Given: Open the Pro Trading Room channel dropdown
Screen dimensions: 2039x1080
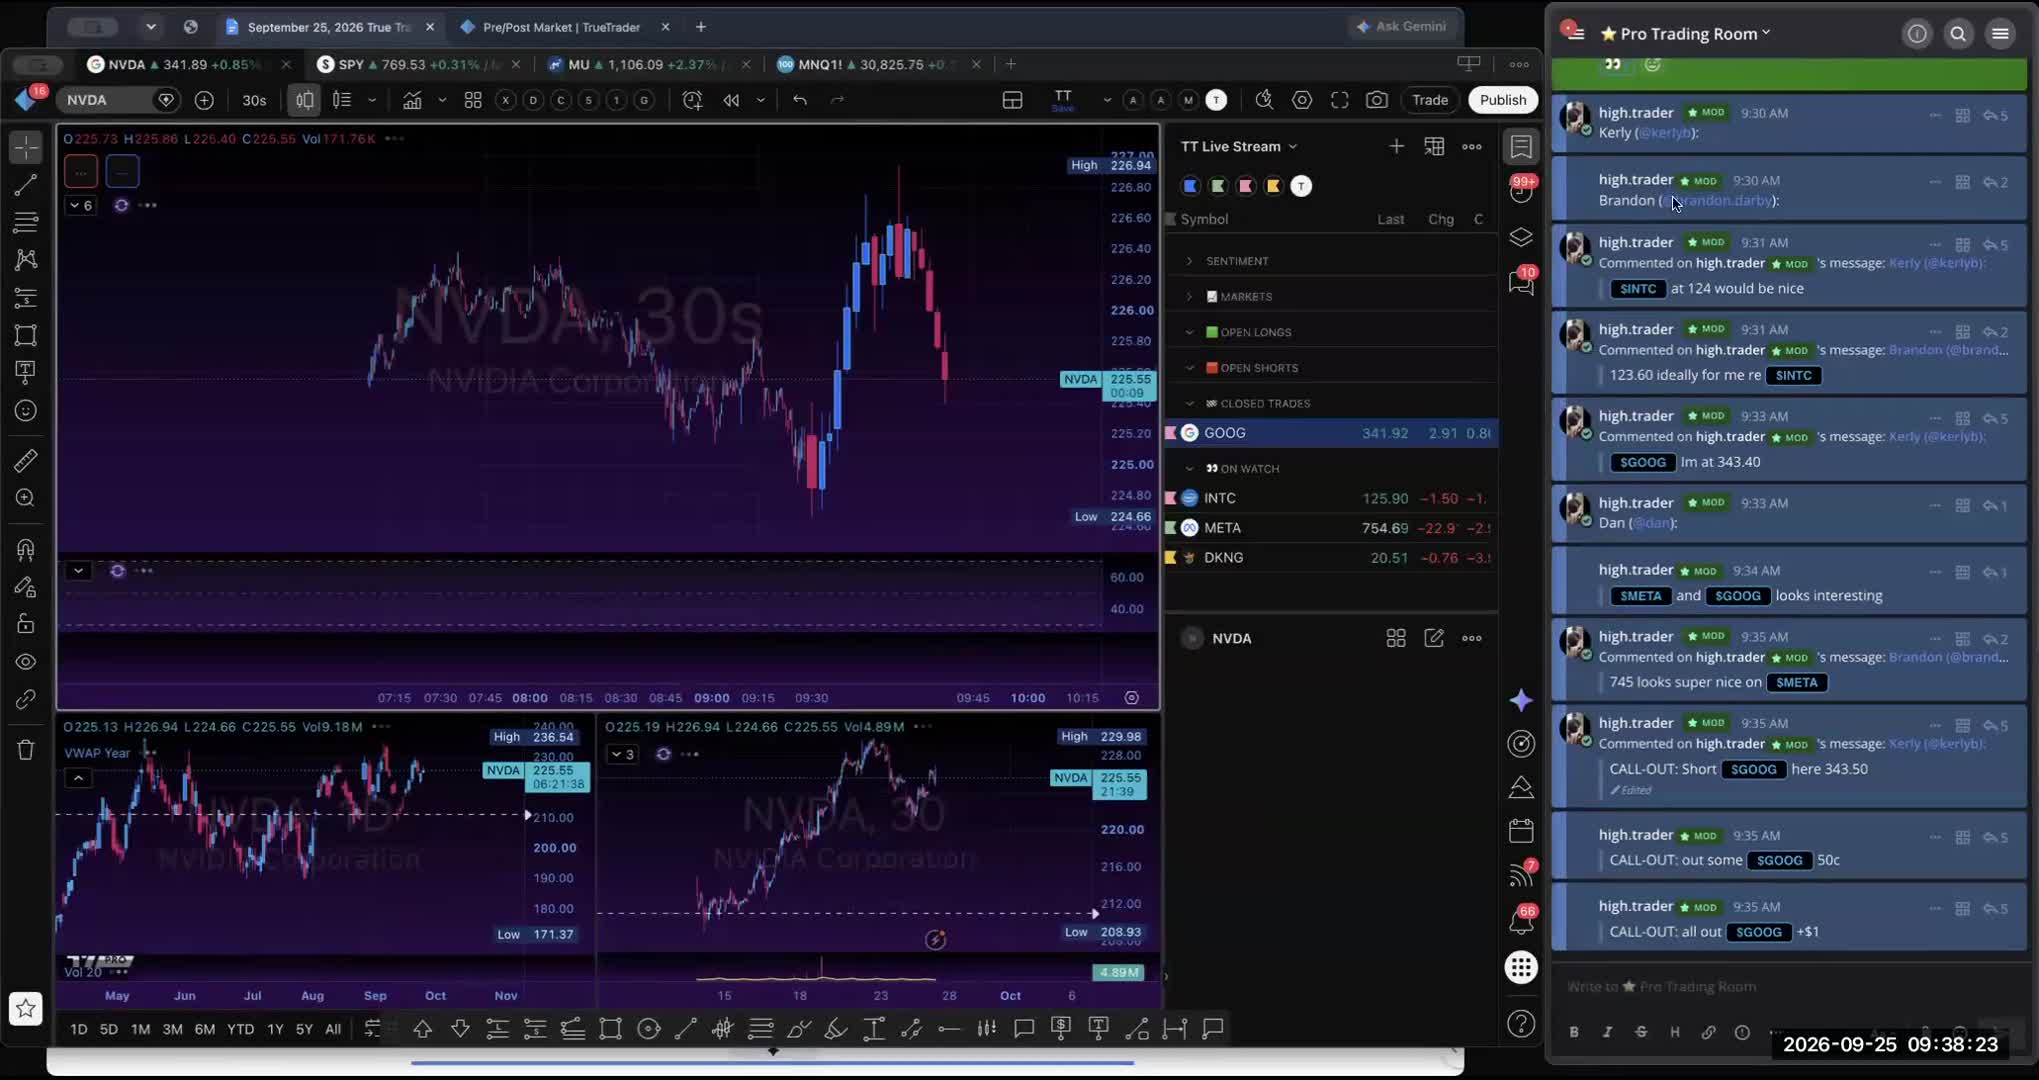Looking at the screenshot, I should click(1685, 34).
